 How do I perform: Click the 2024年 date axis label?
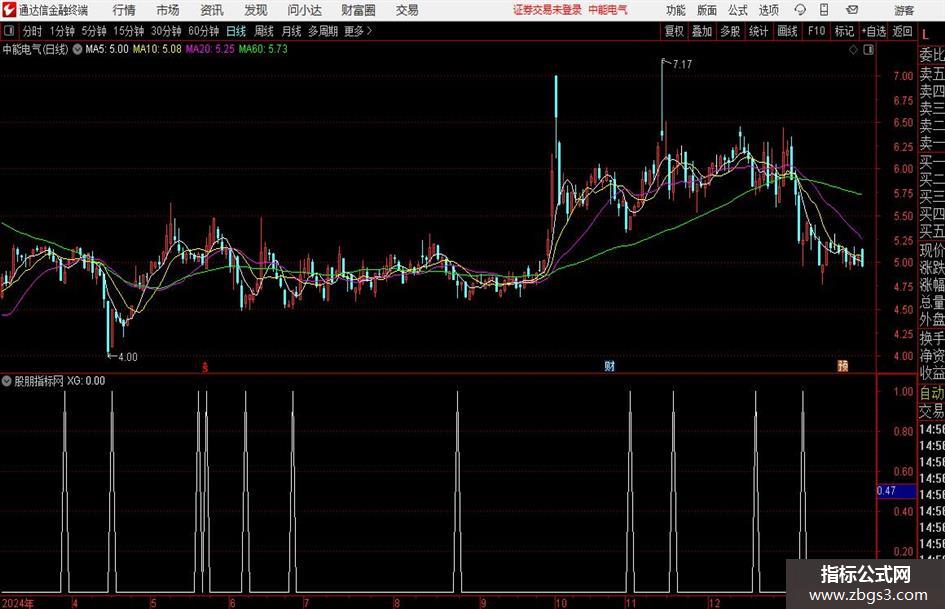(17, 603)
